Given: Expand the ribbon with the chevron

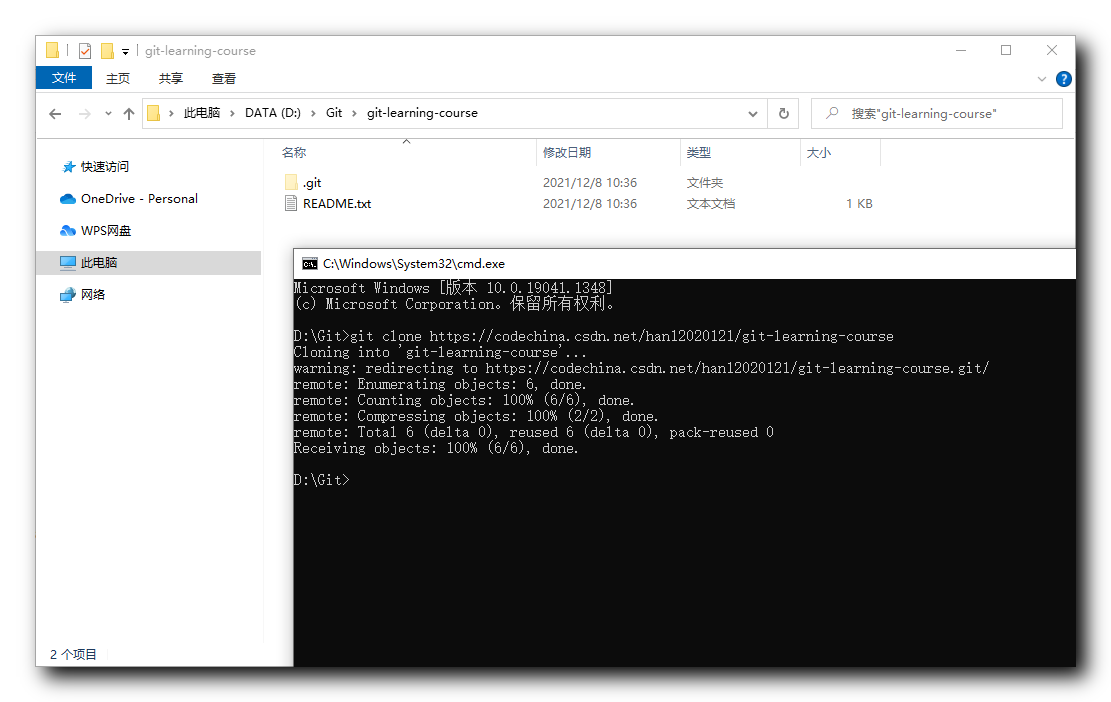Looking at the screenshot, I should 1042,79.
